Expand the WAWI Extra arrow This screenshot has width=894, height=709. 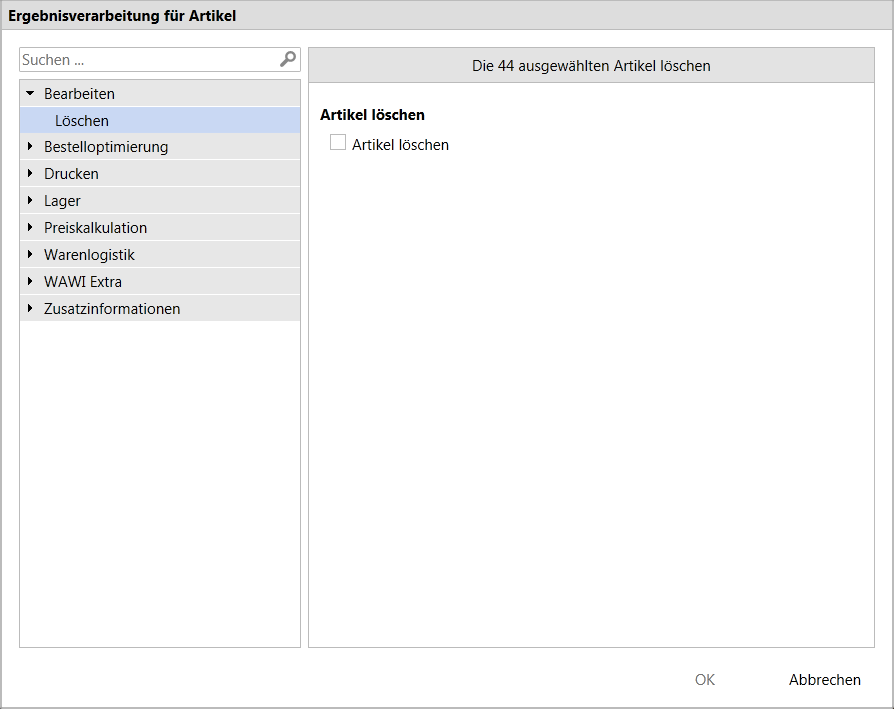(30, 281)
